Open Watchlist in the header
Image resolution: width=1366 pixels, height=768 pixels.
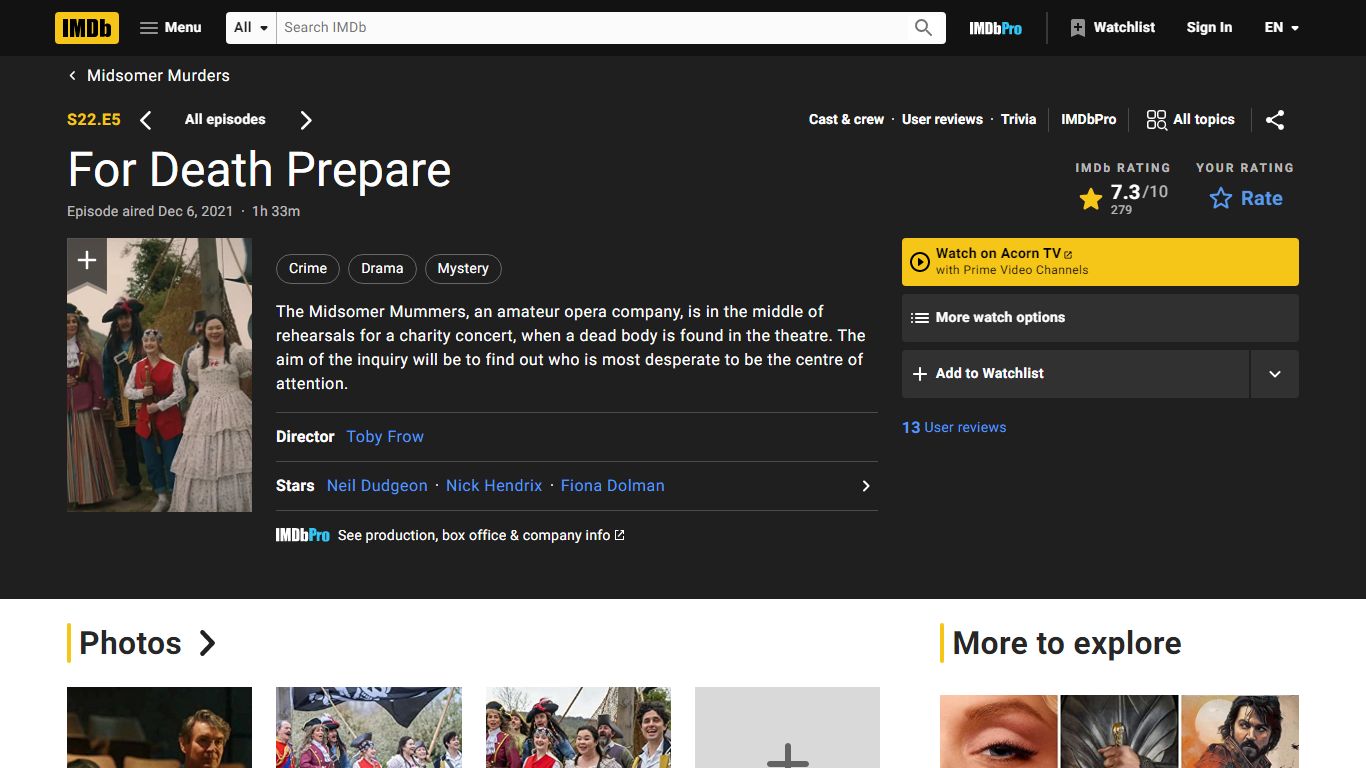(x=1112, y=28)
